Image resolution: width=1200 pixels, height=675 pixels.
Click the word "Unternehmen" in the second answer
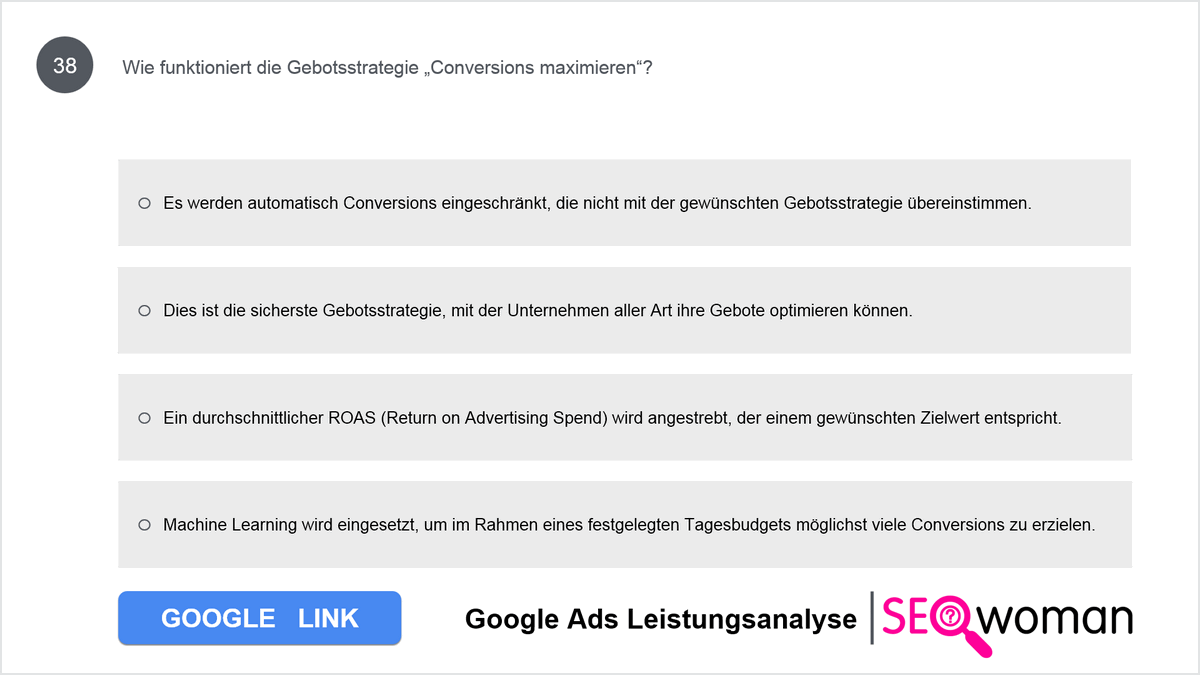(x=553, y=311)
